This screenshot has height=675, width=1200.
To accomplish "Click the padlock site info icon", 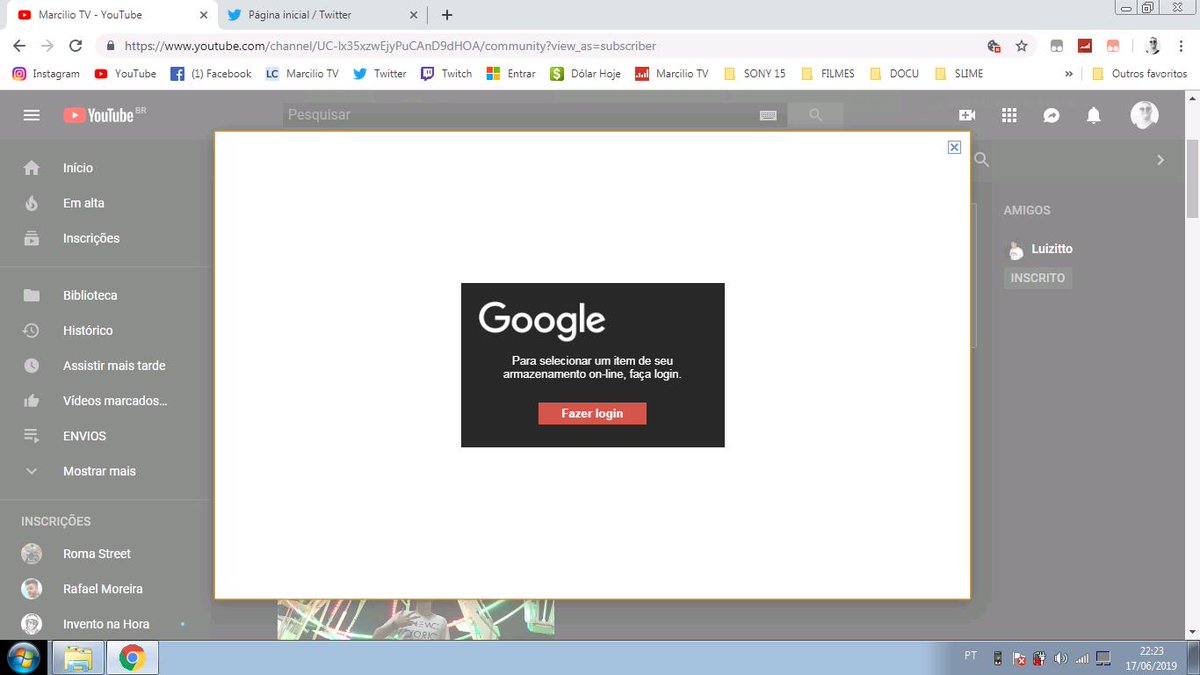I will [109, 46].
